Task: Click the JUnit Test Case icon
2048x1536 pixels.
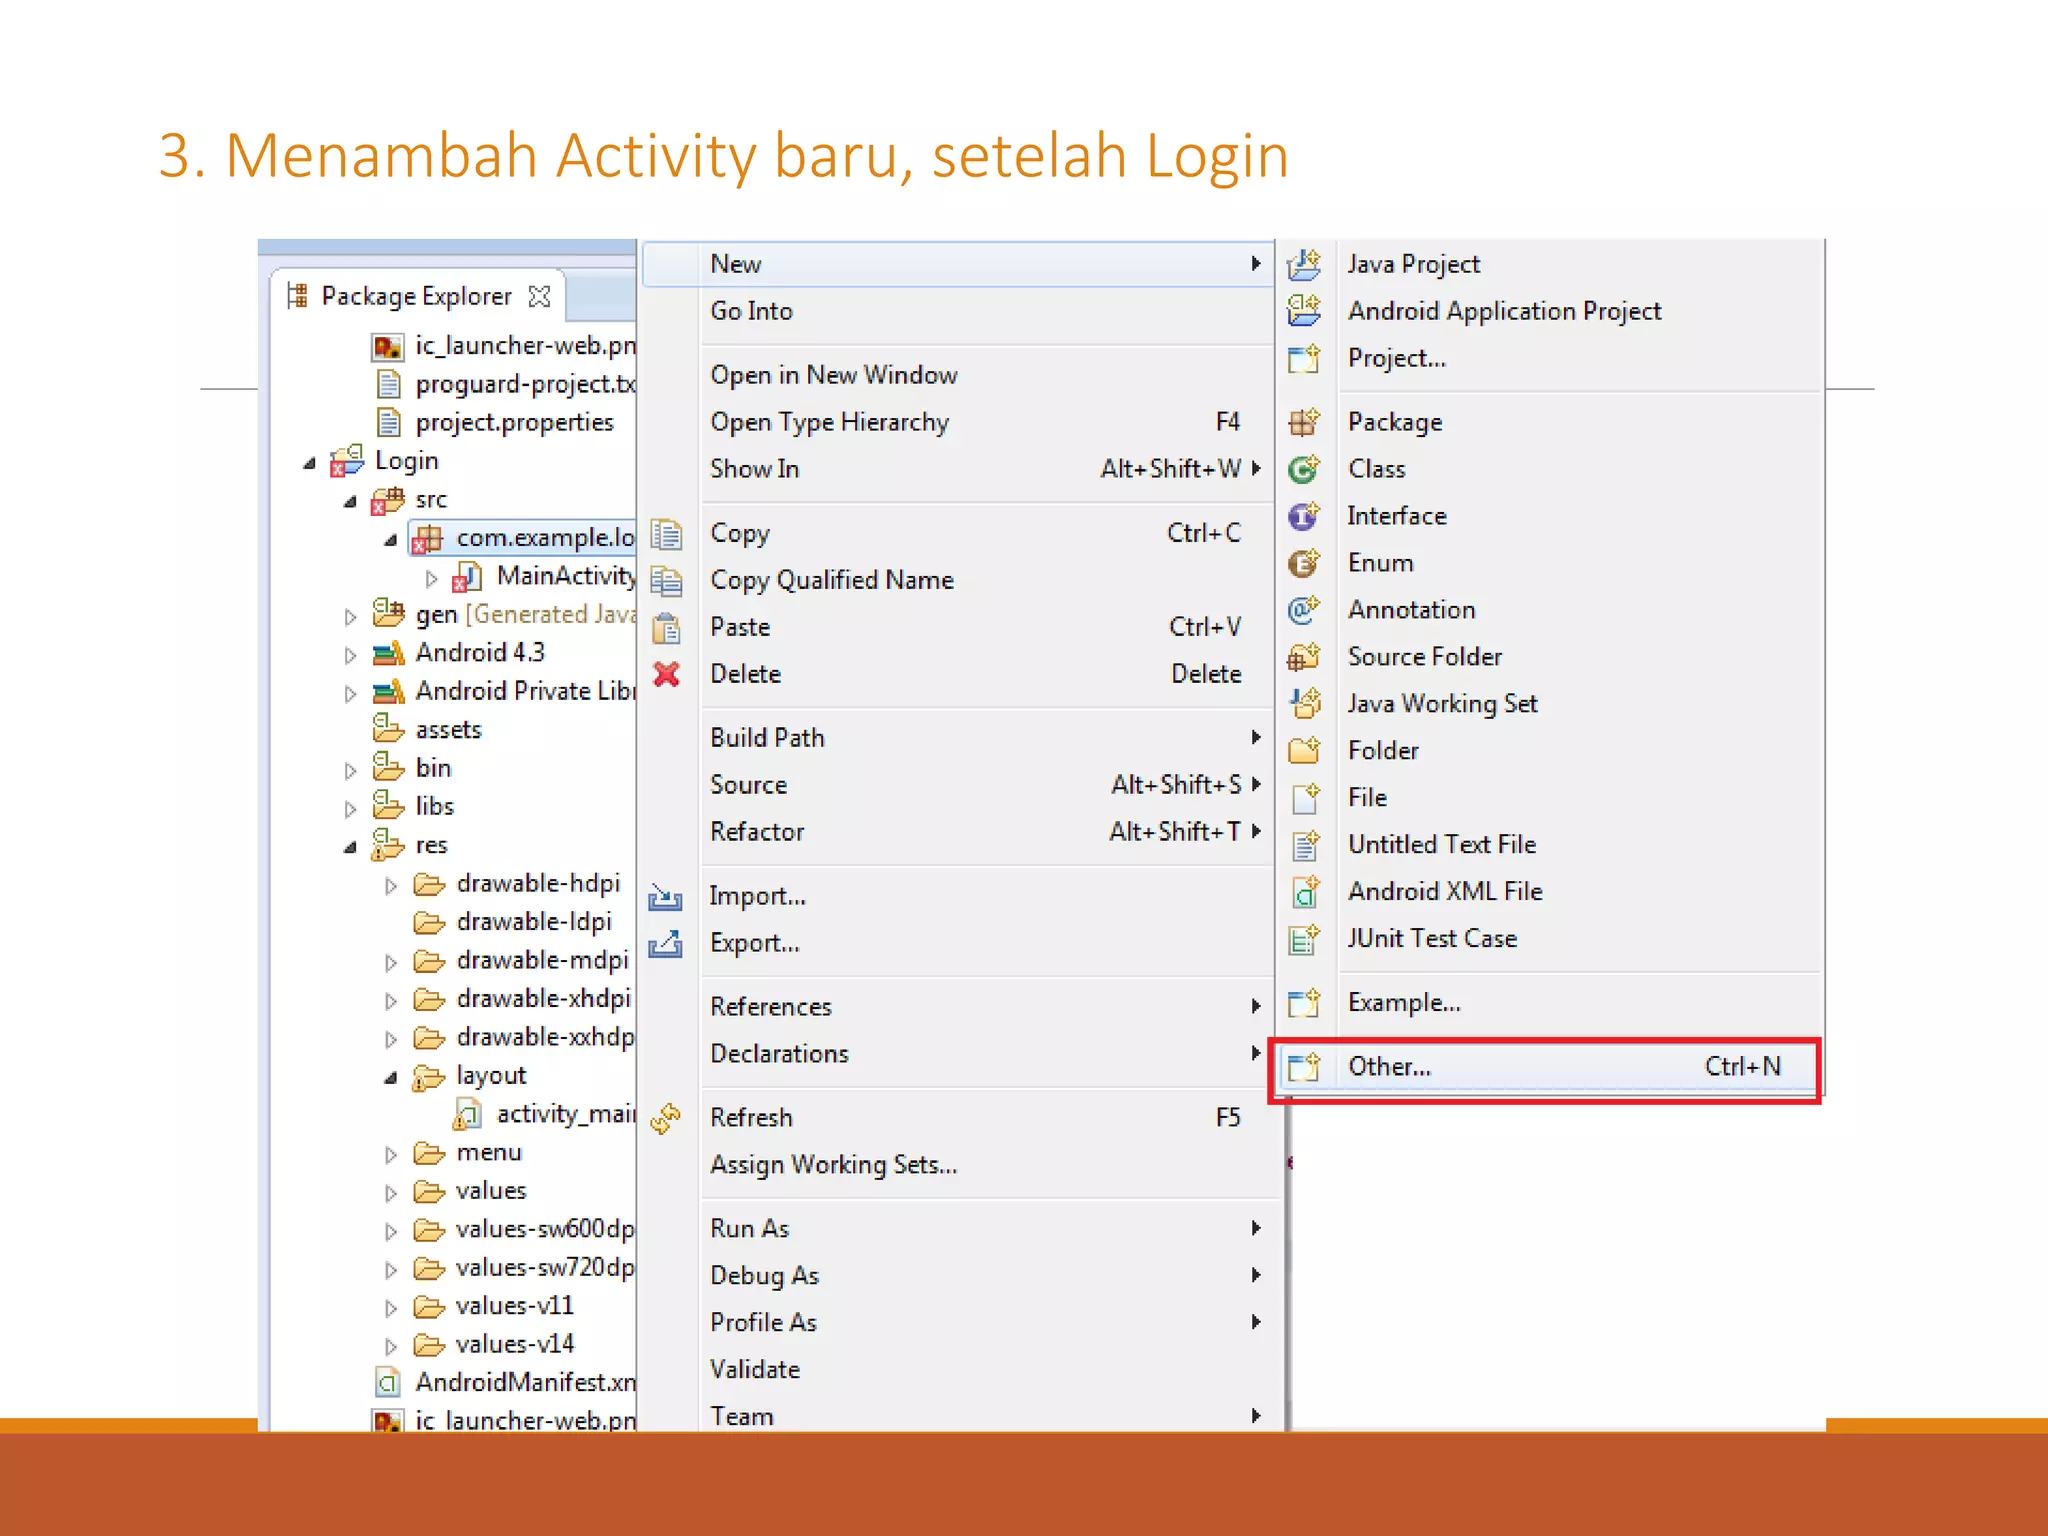Action: pos(1304,939)
